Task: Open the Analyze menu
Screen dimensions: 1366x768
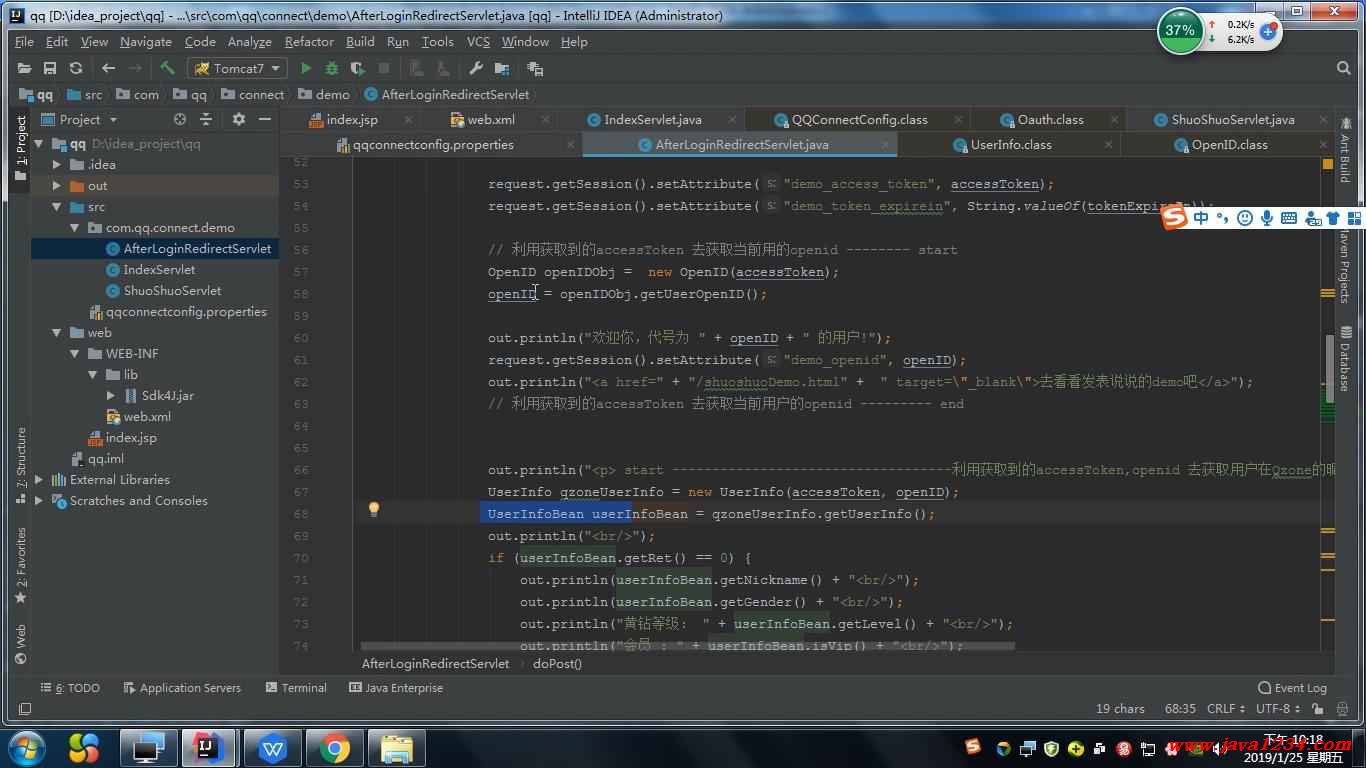Action: coord(249,42)
